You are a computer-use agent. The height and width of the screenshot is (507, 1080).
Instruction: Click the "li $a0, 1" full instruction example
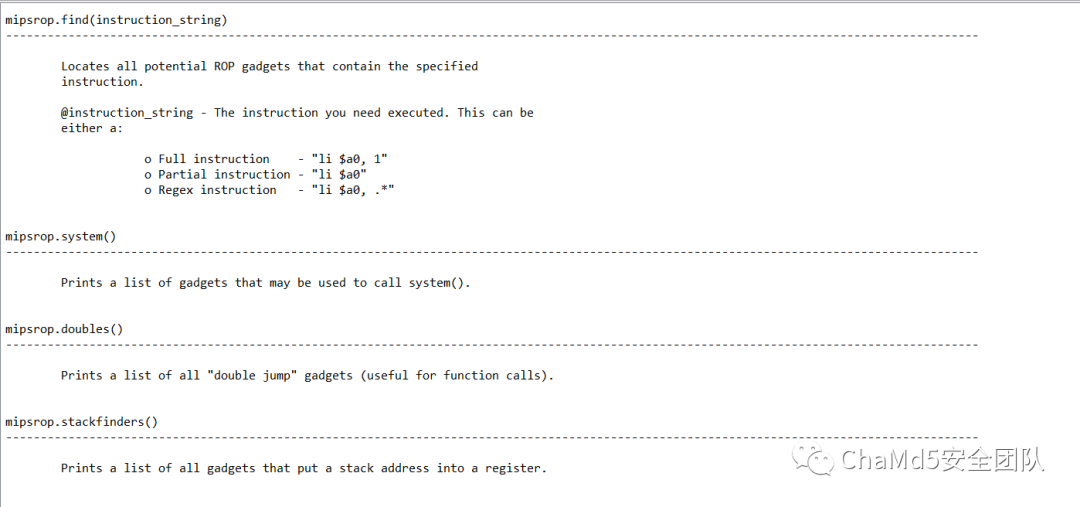349,159
